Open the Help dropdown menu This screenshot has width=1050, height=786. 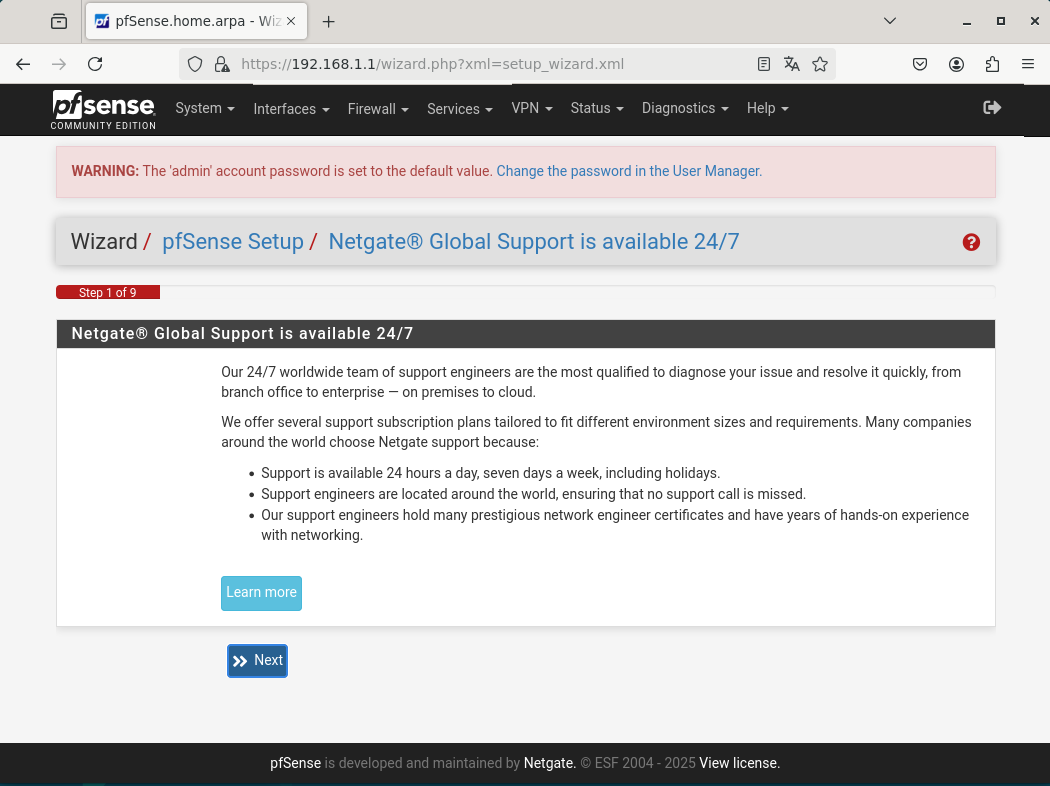767,108
